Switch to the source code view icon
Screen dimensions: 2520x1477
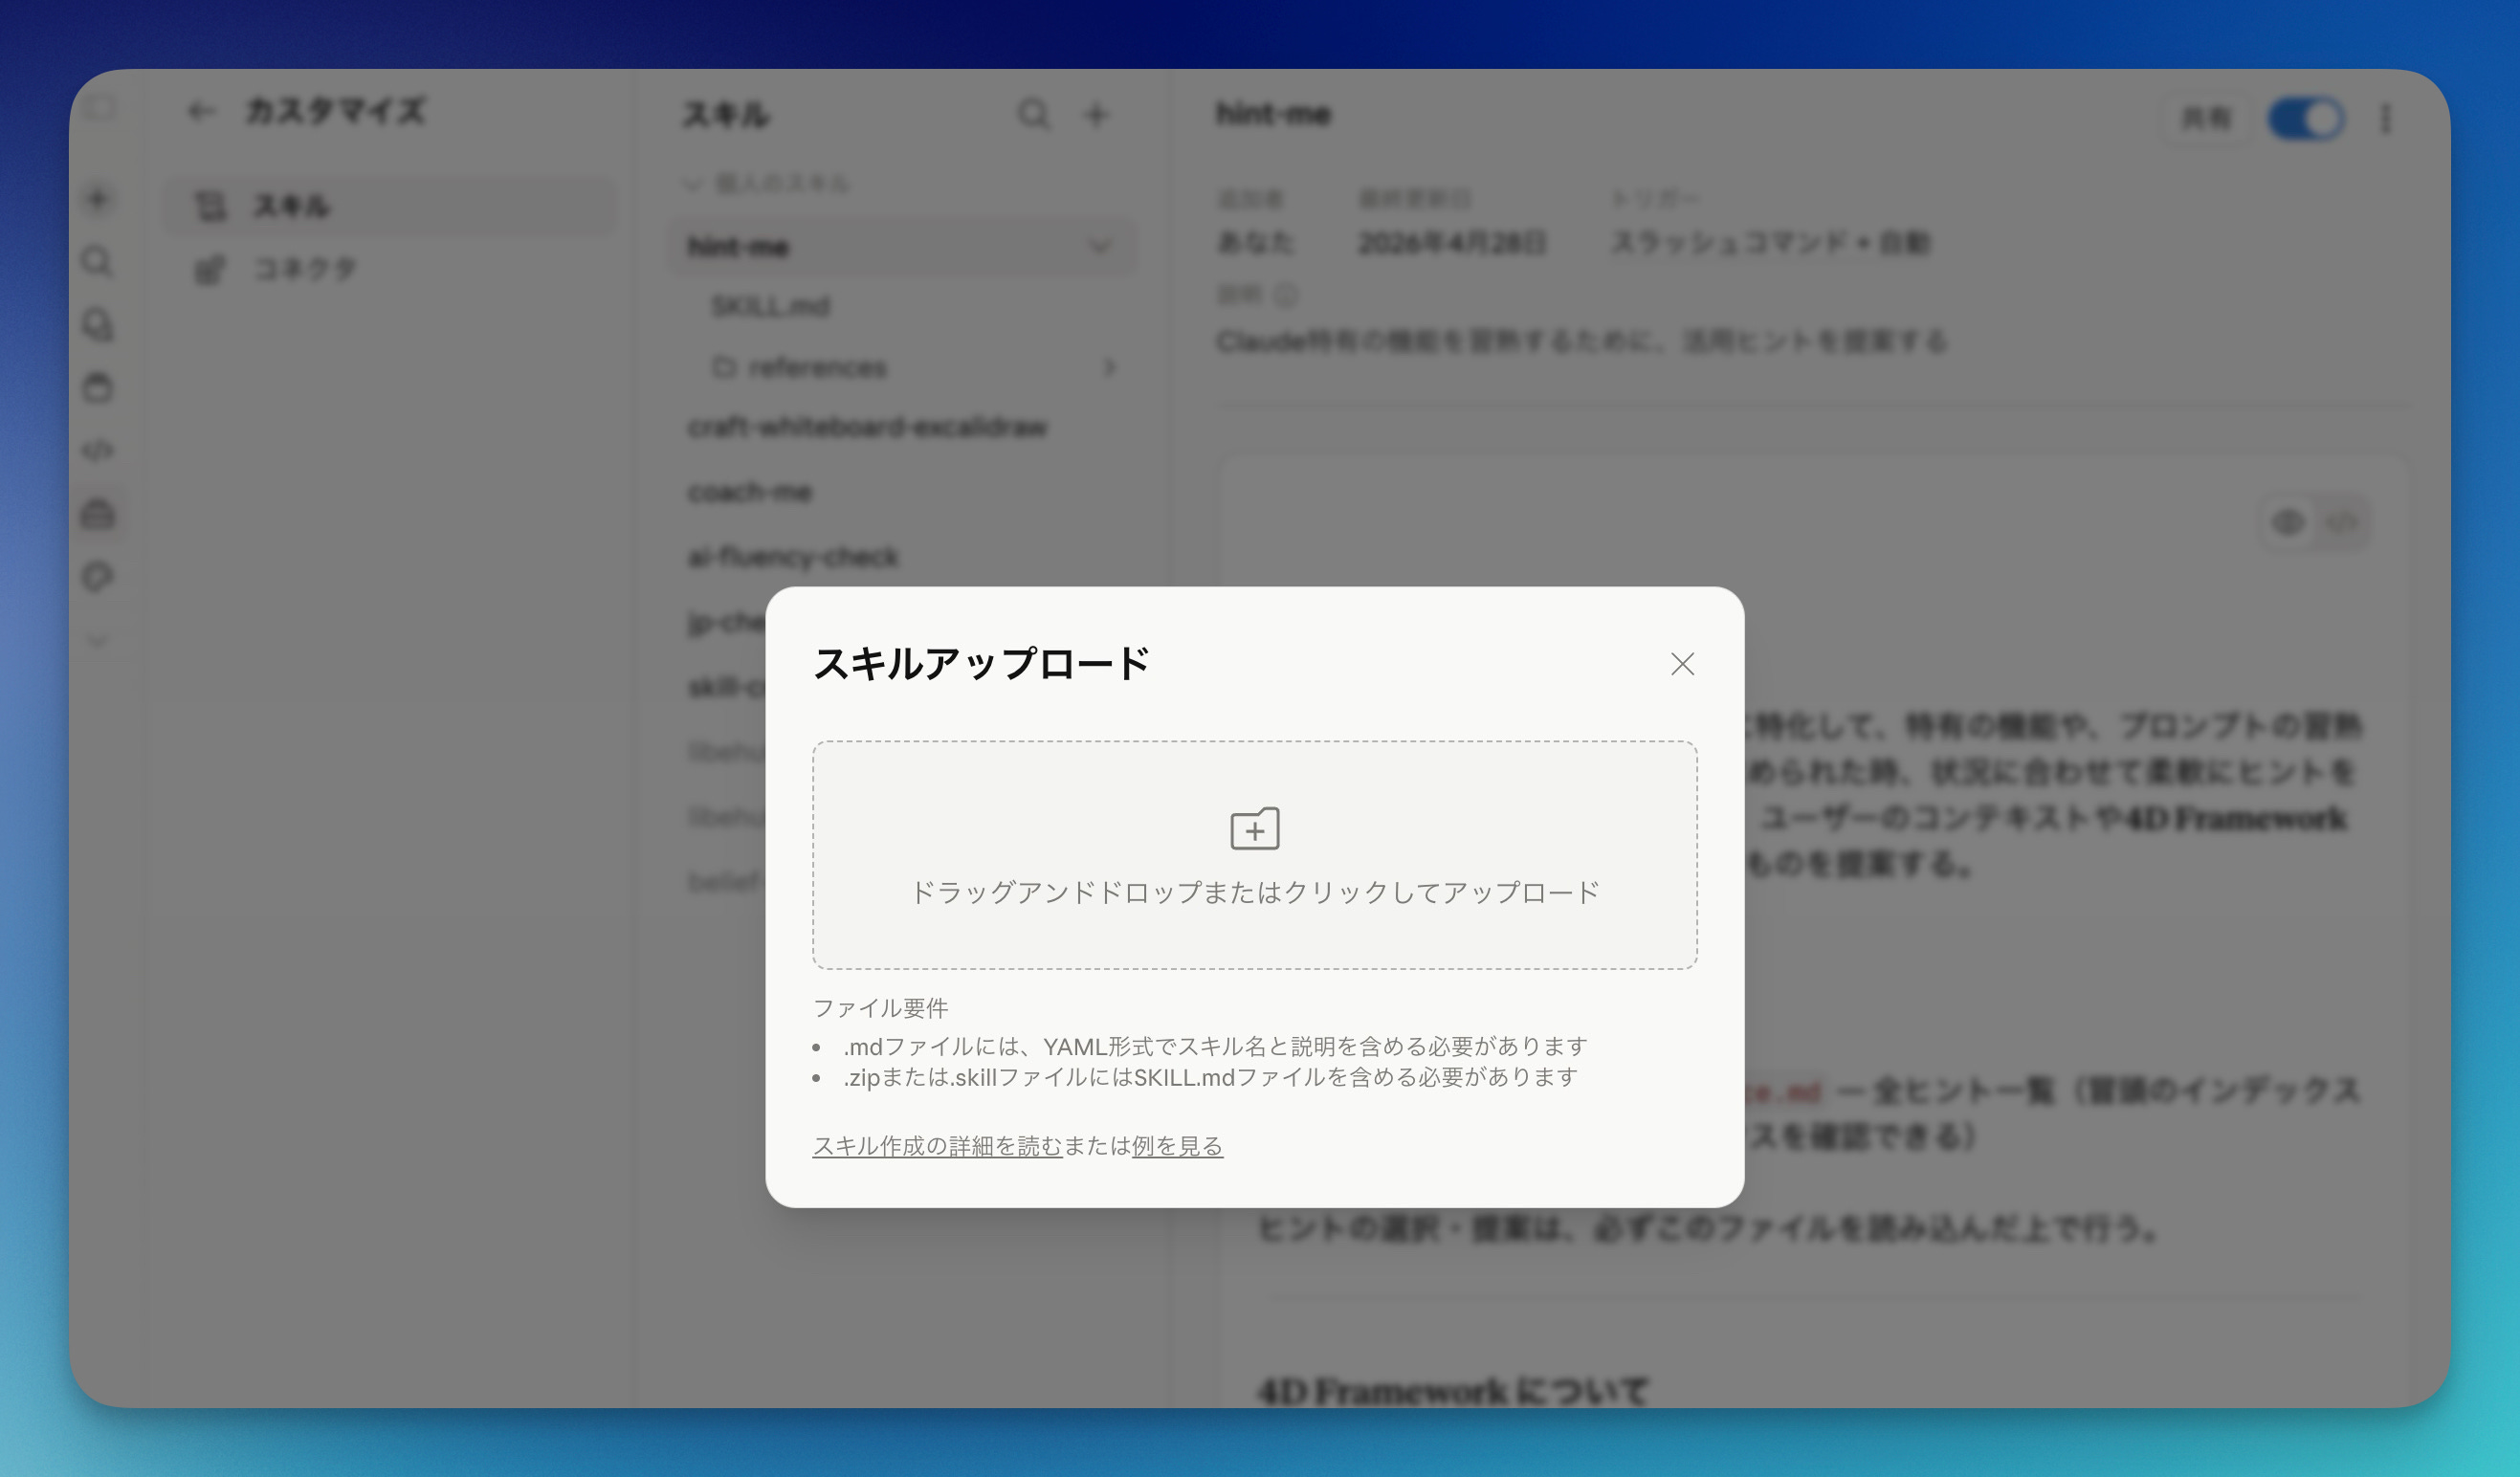[x=2342, y=522]
